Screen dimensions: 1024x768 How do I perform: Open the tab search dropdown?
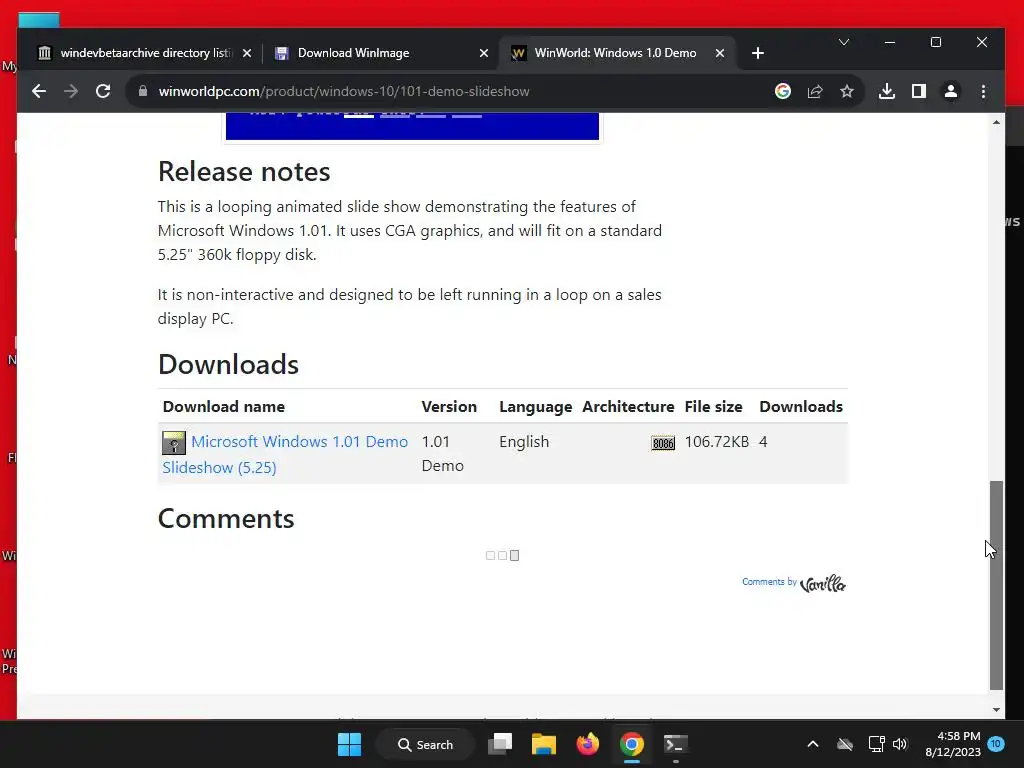tap(844, 42)
